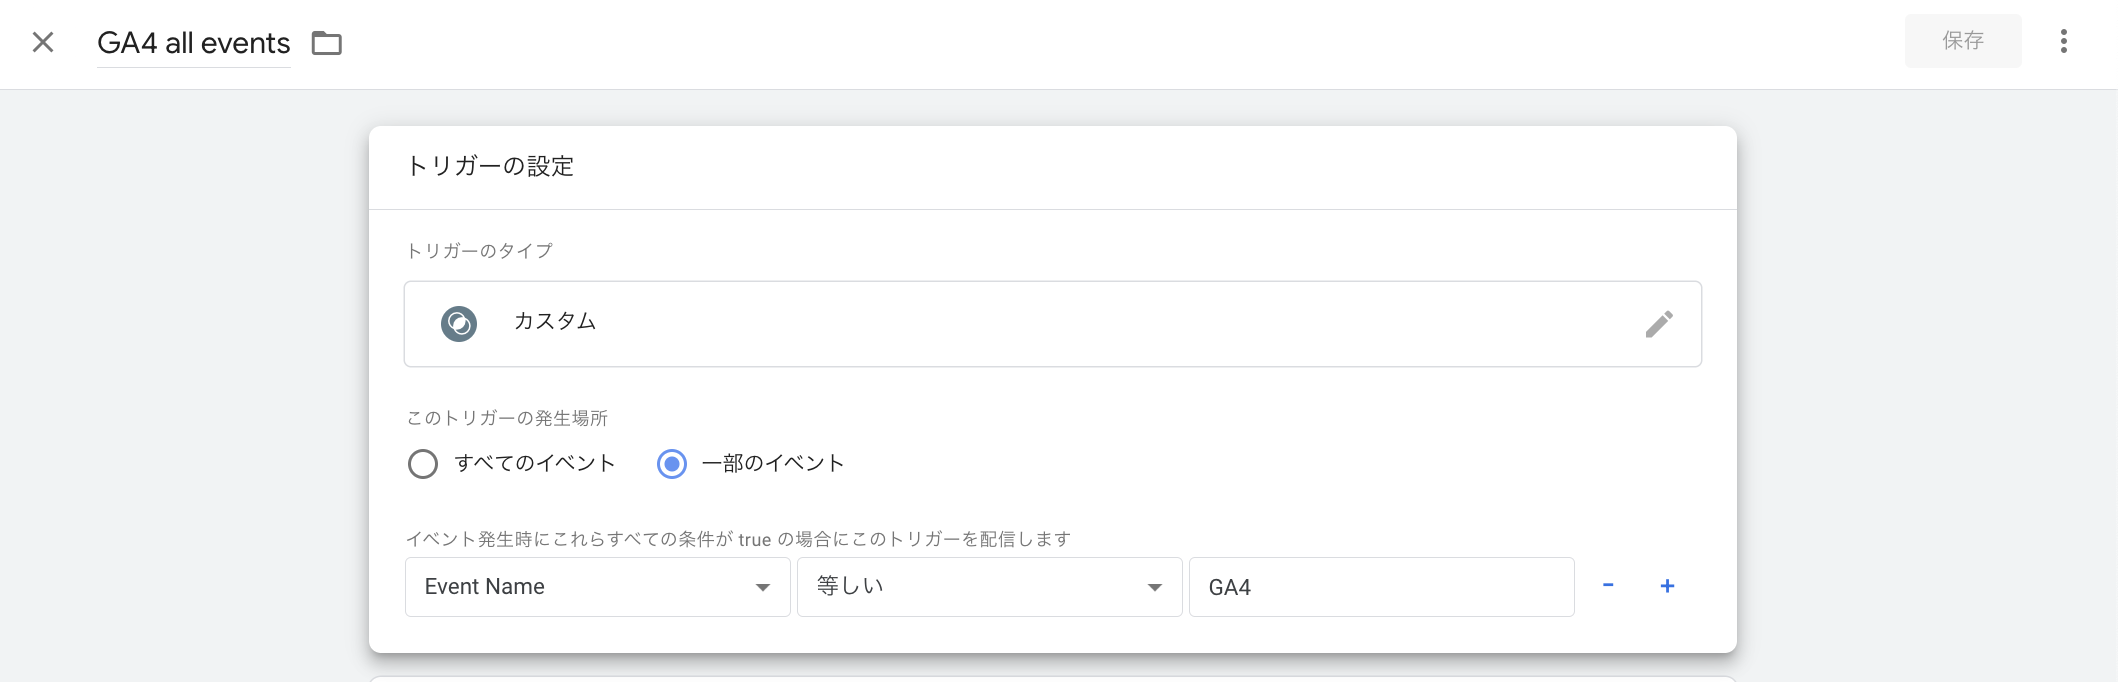This screenshot has width=2118, height=682.
Task: Select the カスタム trigger type card
Action: click(x=1050, y=323)
